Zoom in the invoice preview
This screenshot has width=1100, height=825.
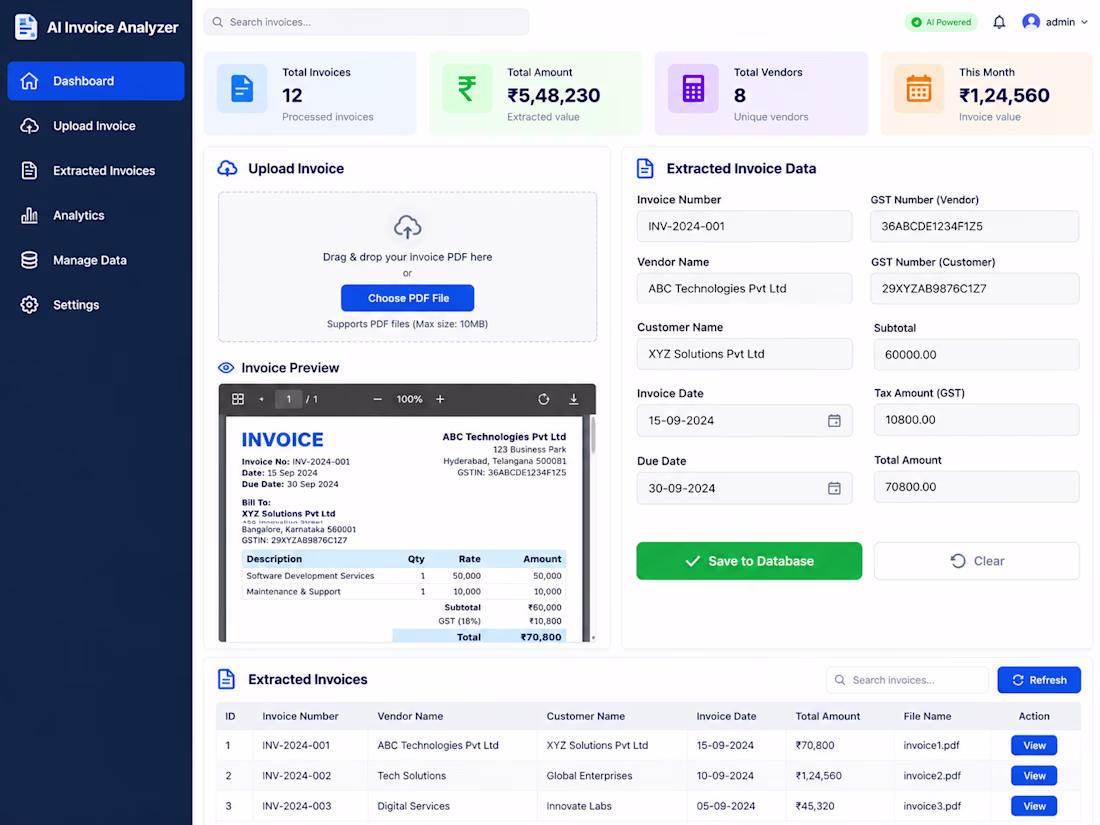click(x=440, y=399)
